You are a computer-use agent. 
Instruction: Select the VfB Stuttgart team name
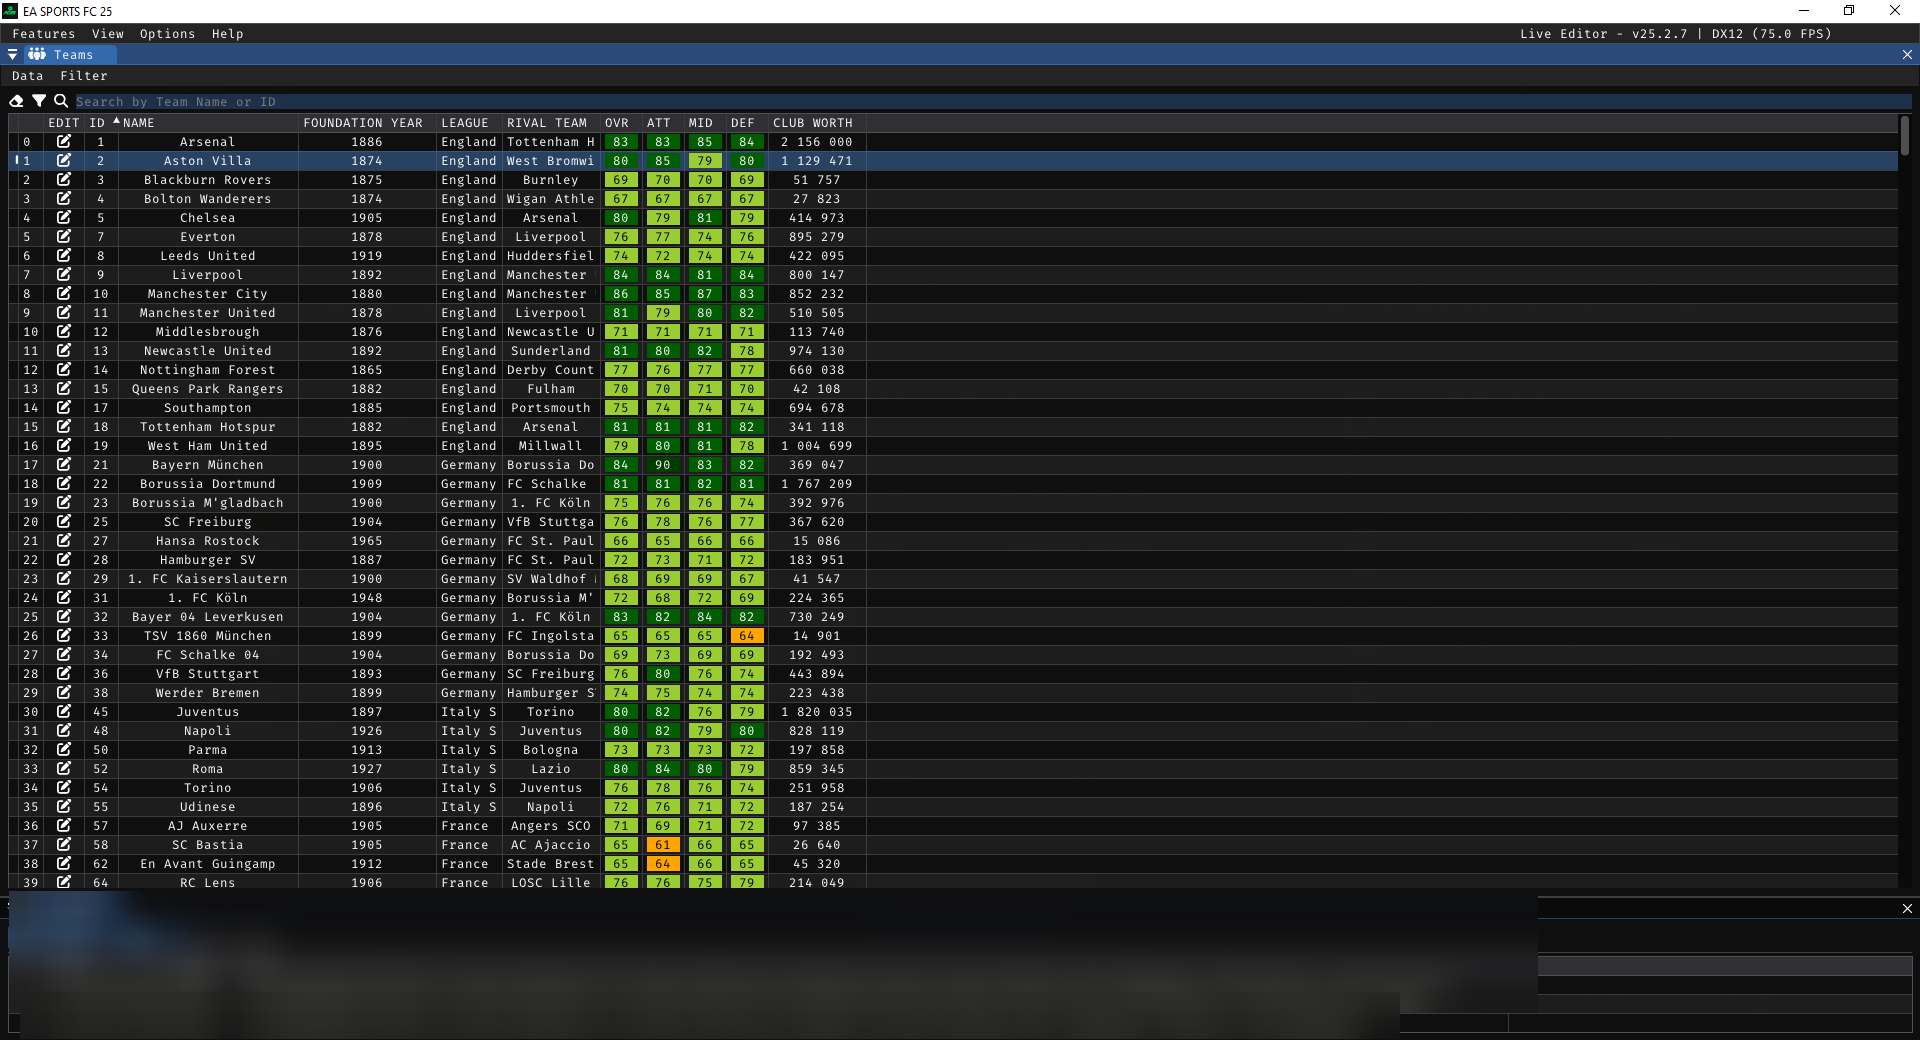point(208,674)
